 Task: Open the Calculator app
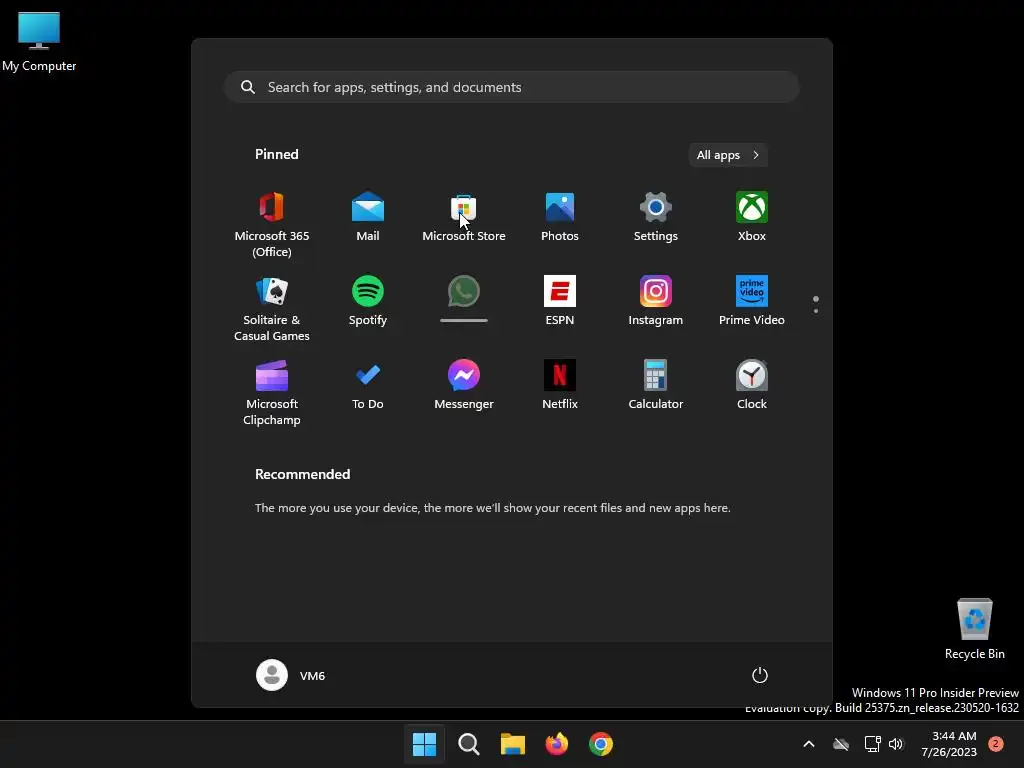point(656,385)
